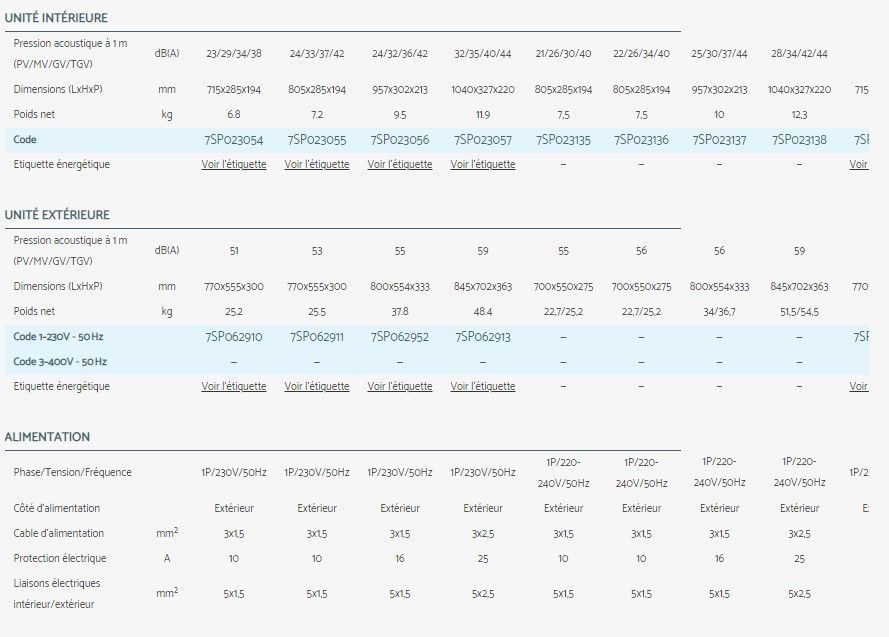Select indoor unit code 7SP023135

pyautogui.click(x=564, y=140)
